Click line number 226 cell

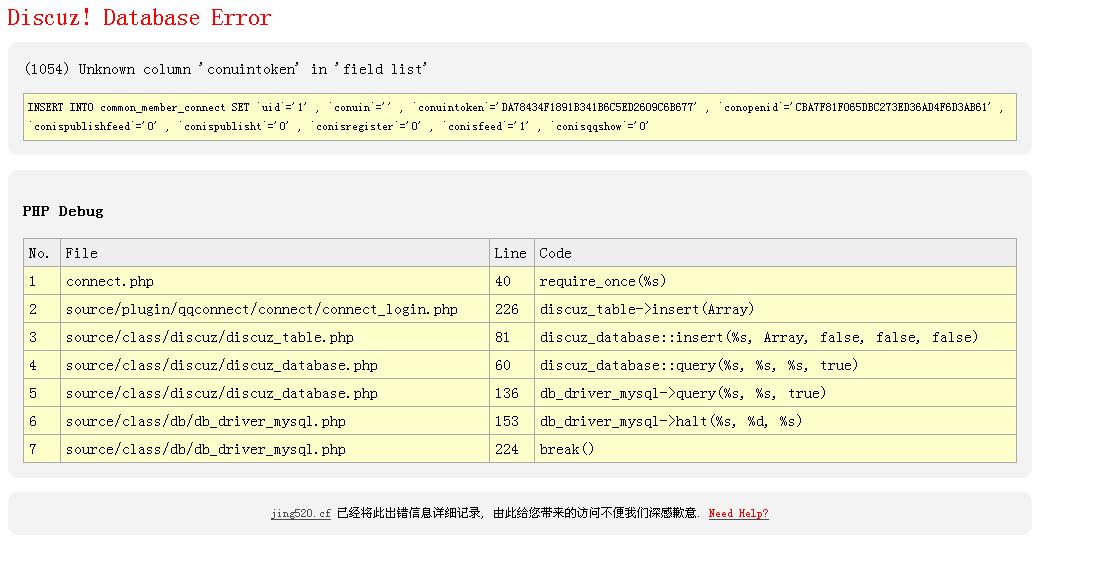(x=512, y=309)
